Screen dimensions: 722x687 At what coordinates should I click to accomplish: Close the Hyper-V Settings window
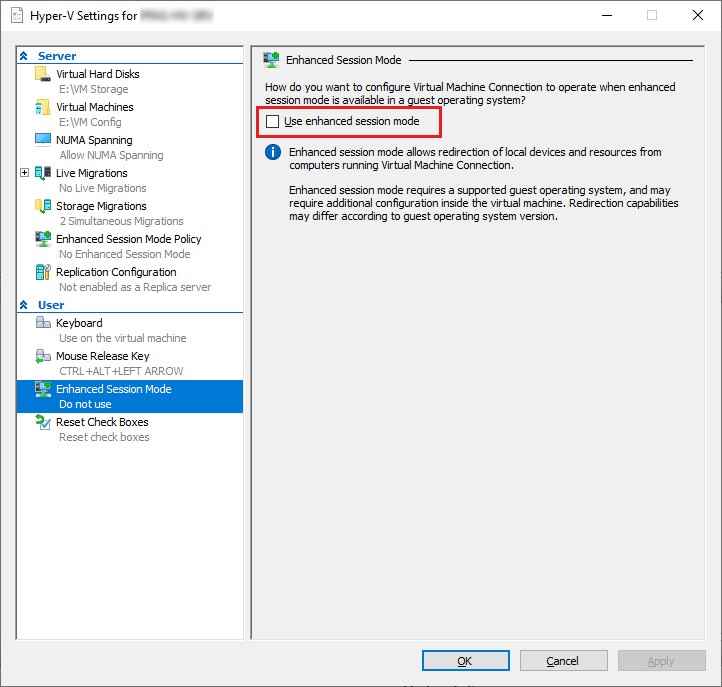tap(698, 15)
